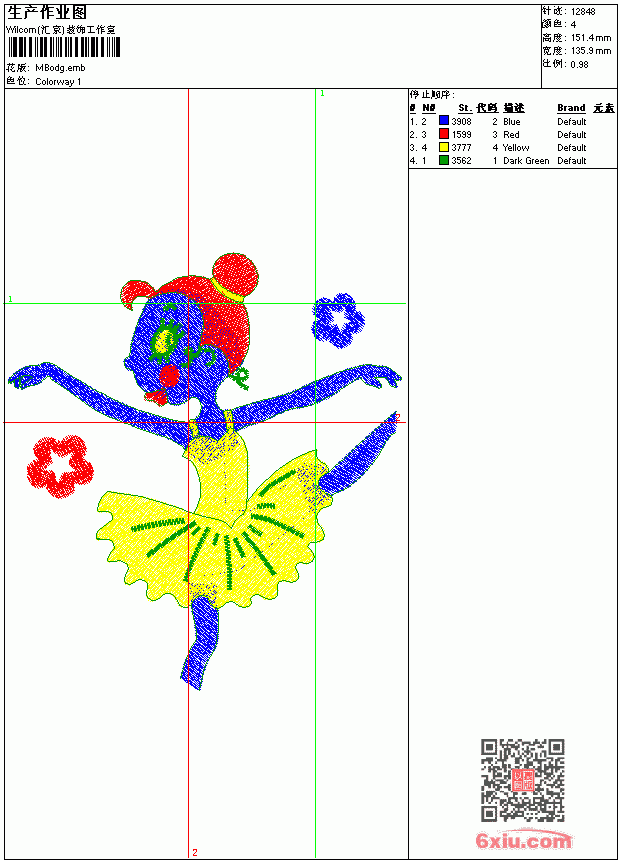This screenshot has height=860, width=620.
Task: Click the QR code image
Action: tap(523, 779)
